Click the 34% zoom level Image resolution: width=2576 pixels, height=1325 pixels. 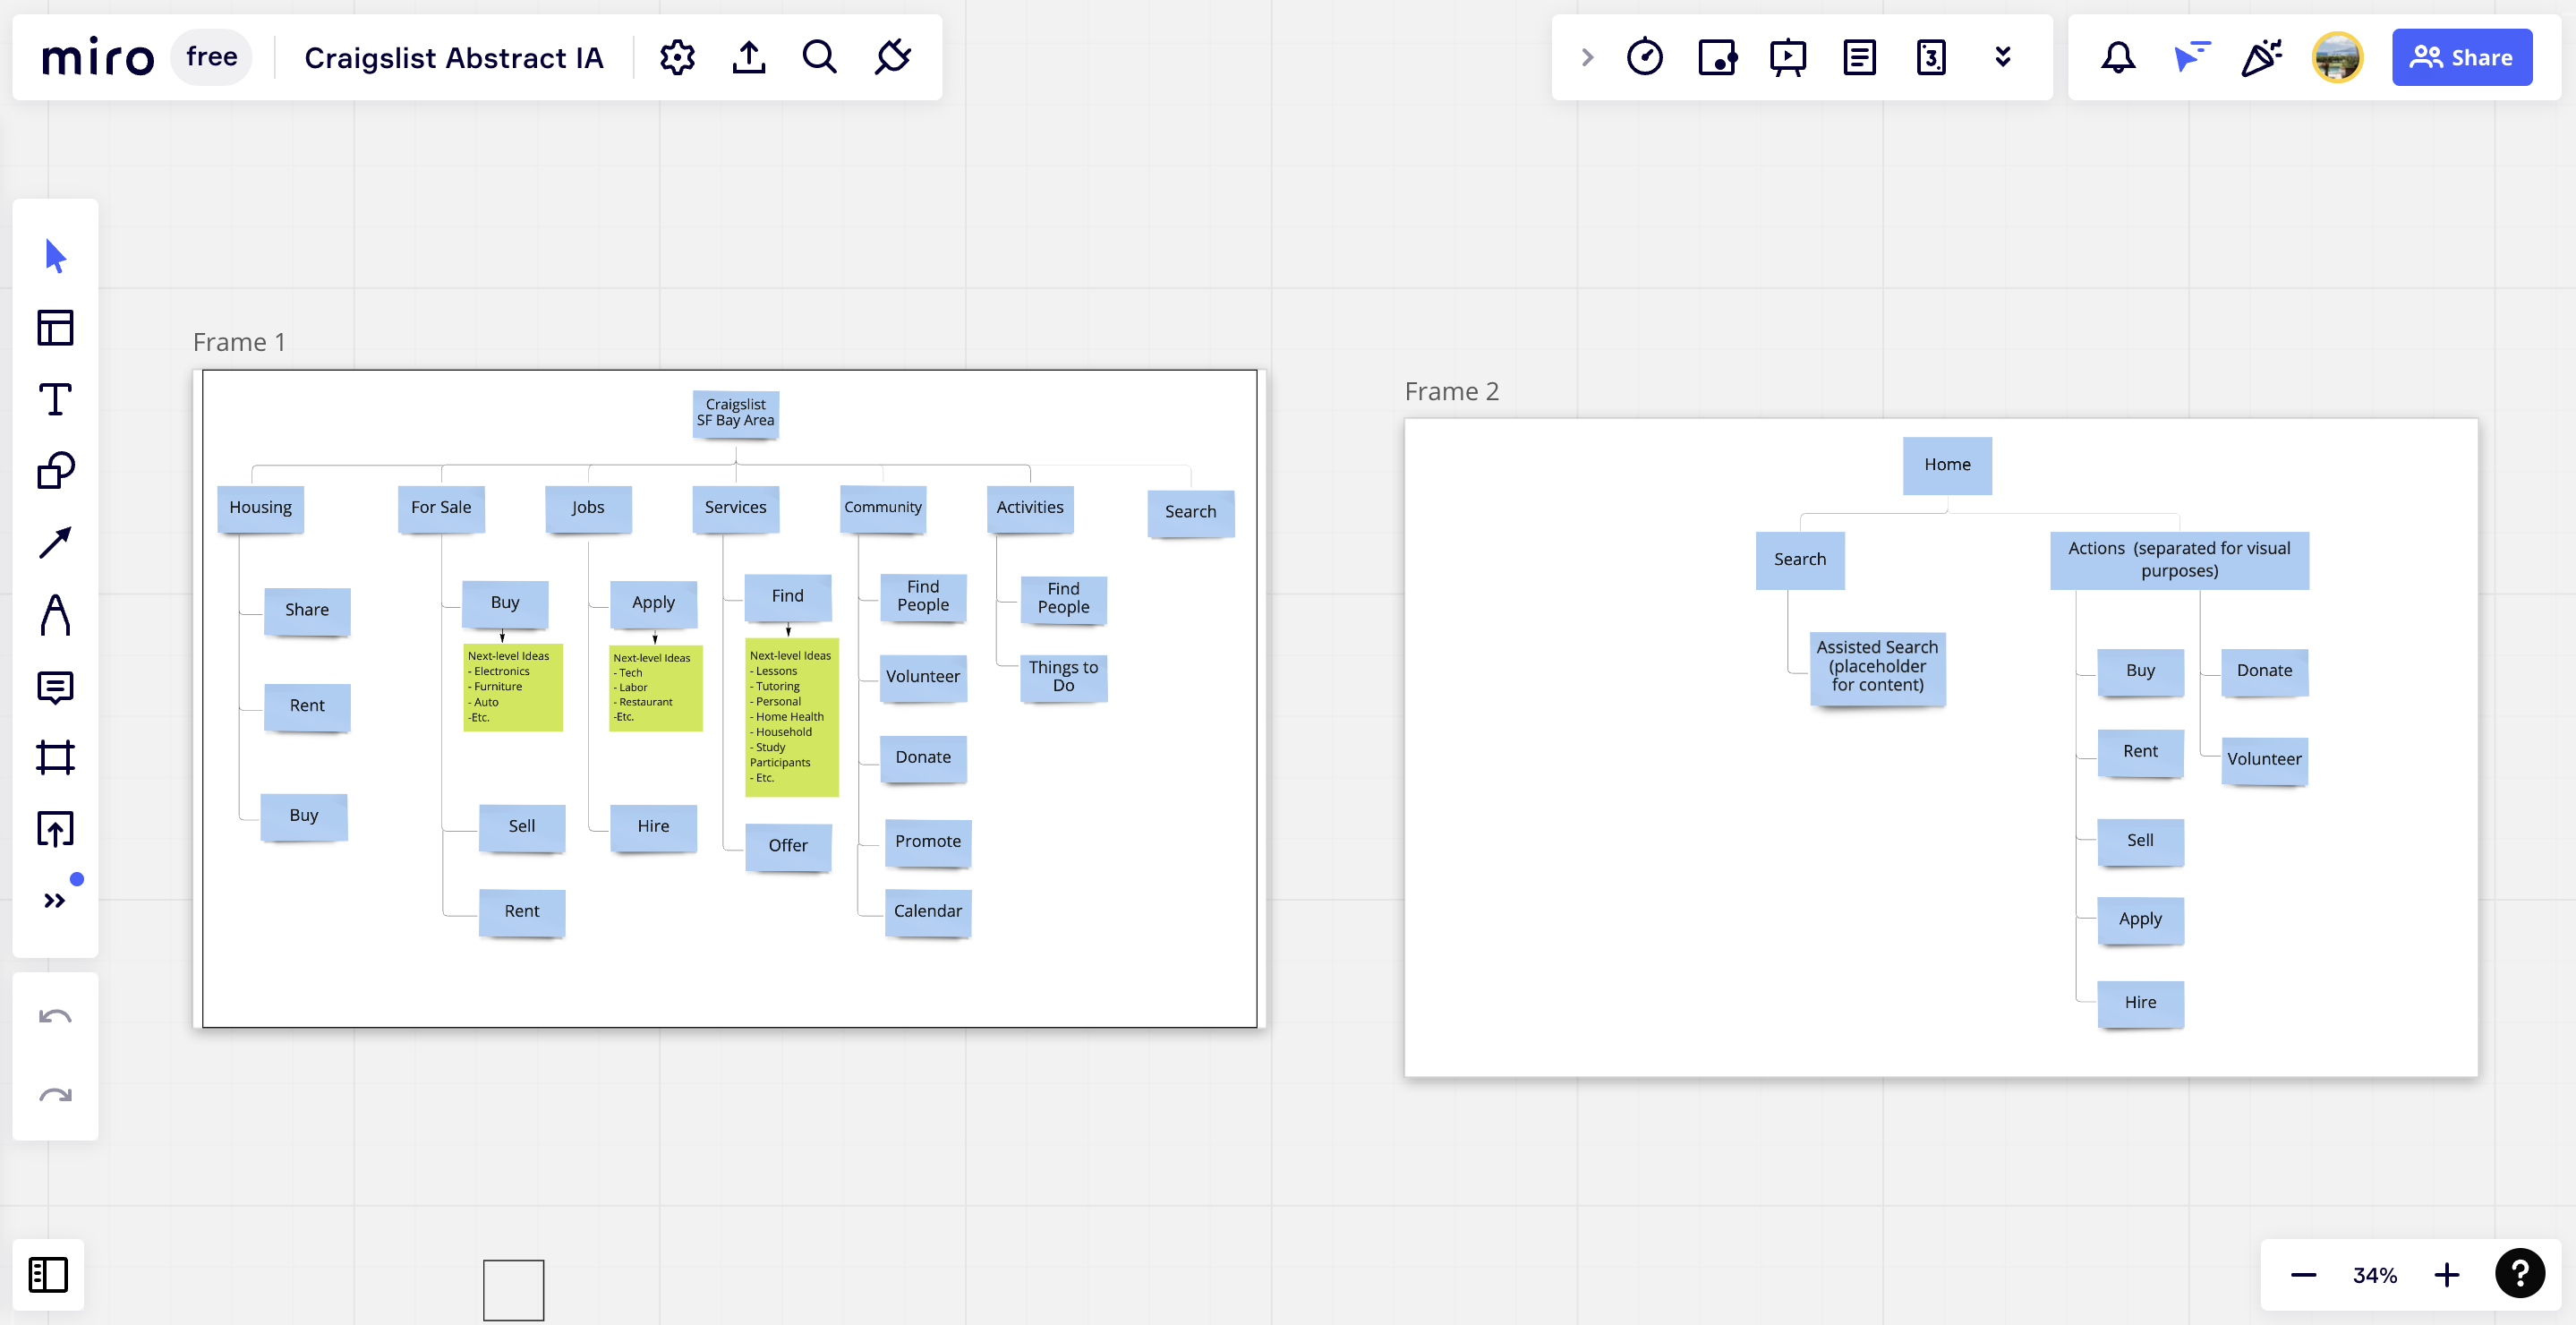tap(2375, 1275)
